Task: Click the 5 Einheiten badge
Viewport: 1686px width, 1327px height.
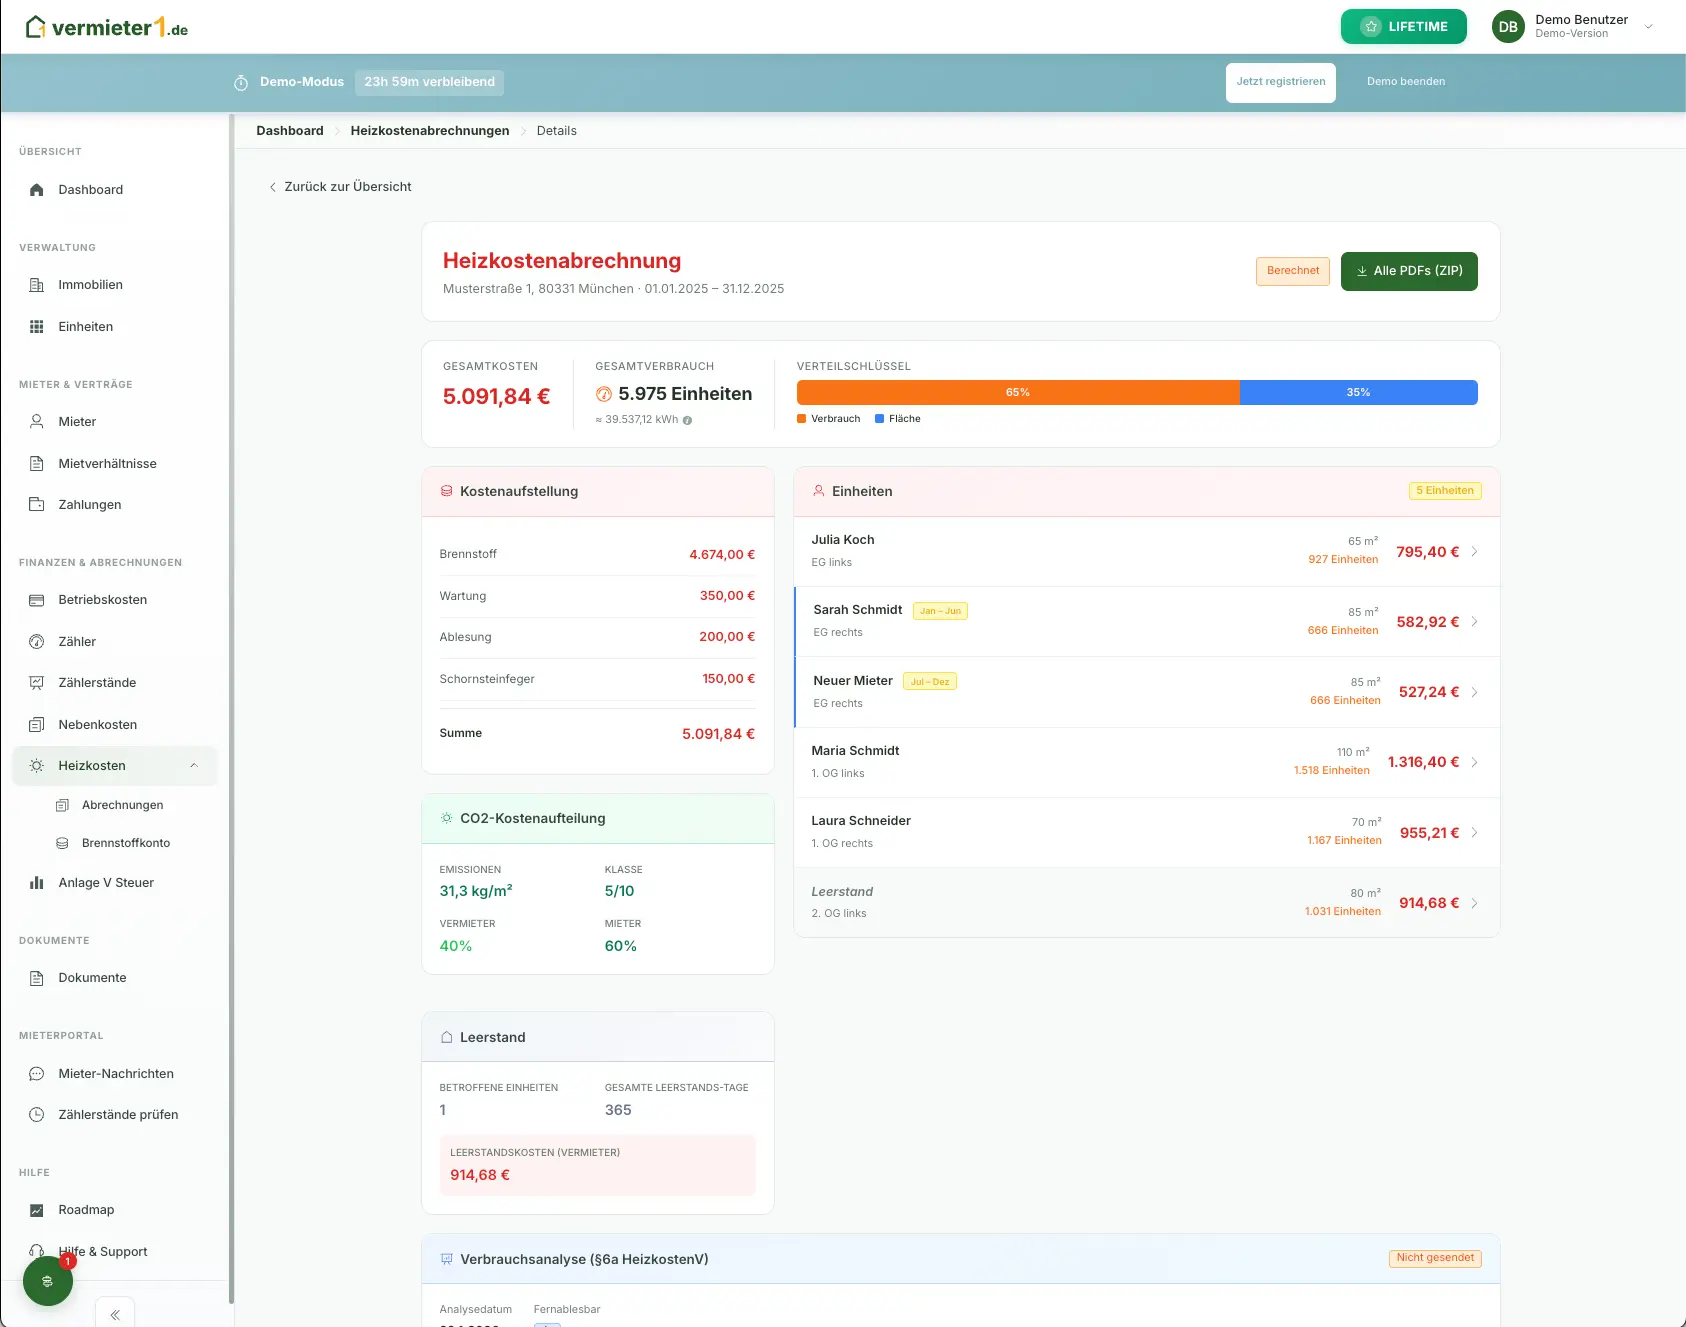Action: (1445, 491)
